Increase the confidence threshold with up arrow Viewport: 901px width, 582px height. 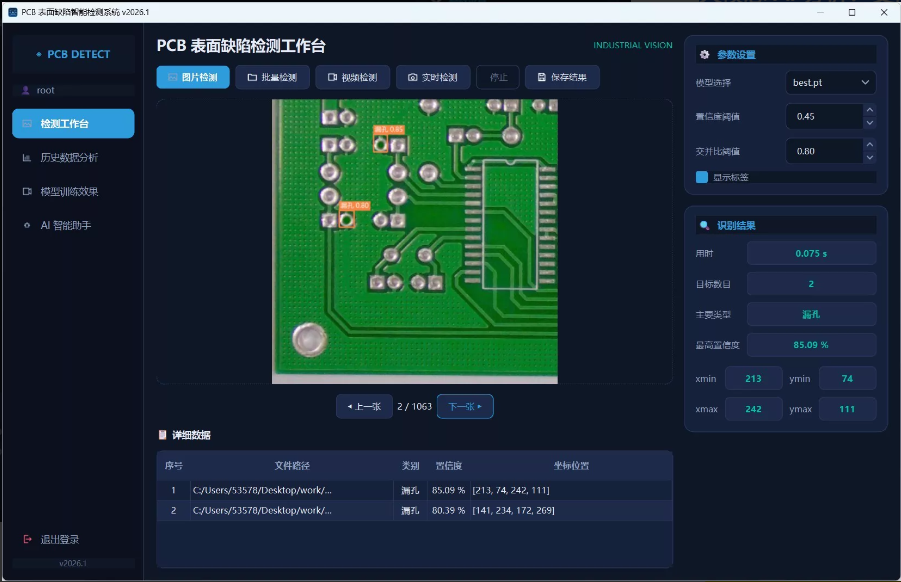(x=870, y=110)
